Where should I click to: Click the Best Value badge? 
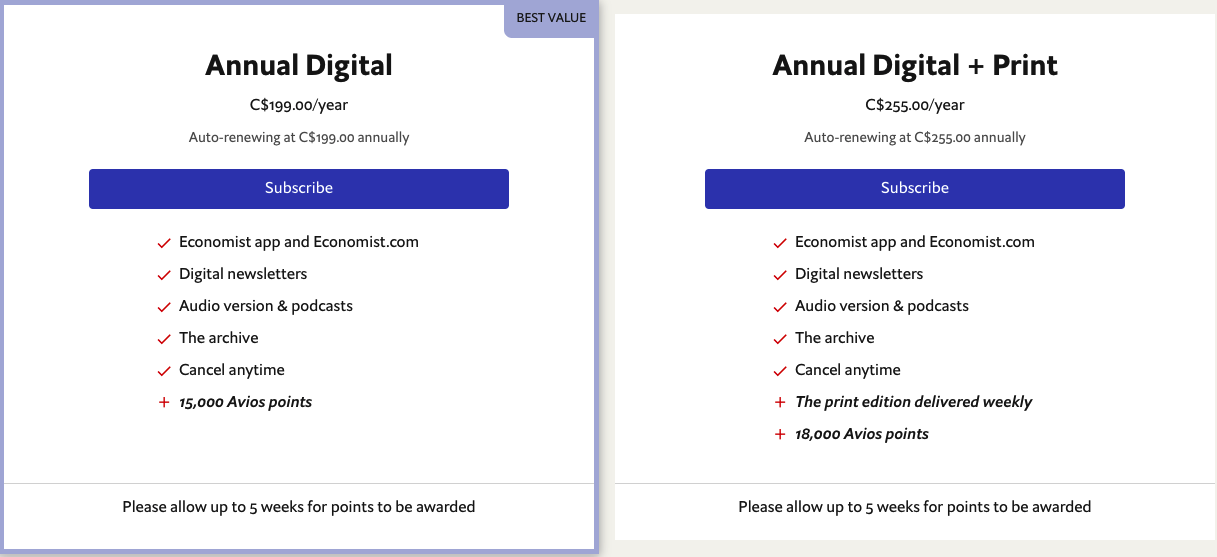point(551,18)
